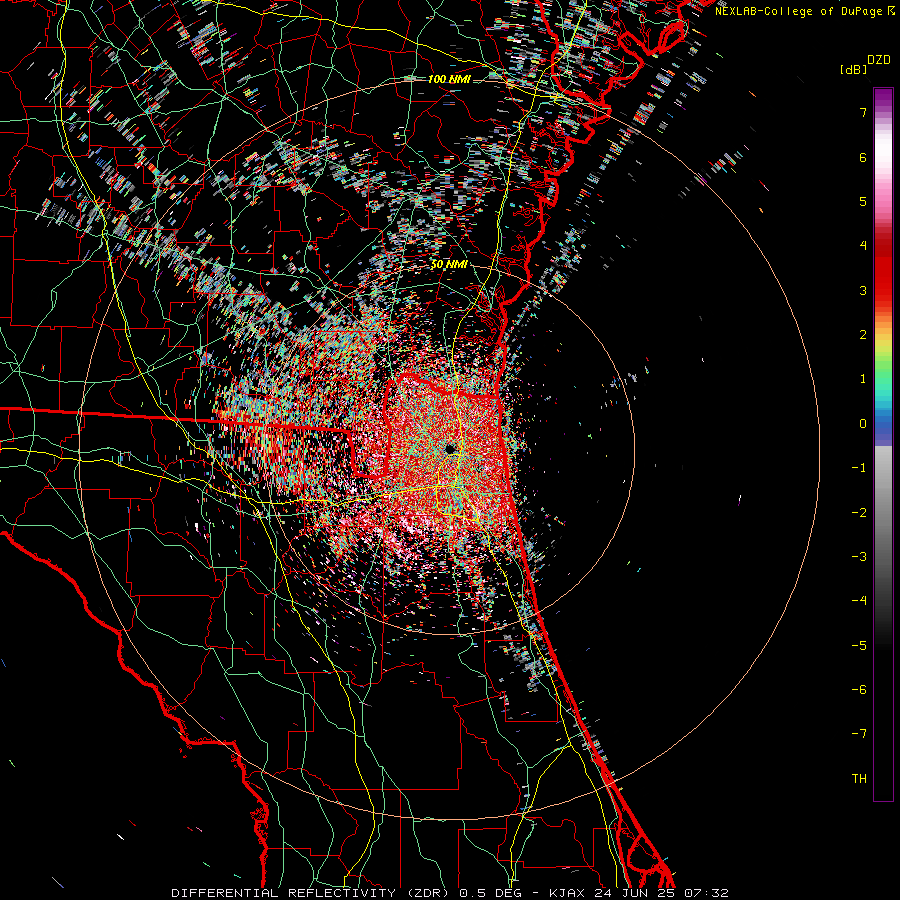
Task: Click the -3 dB label on color scale
Action: [x=859, y=556]
